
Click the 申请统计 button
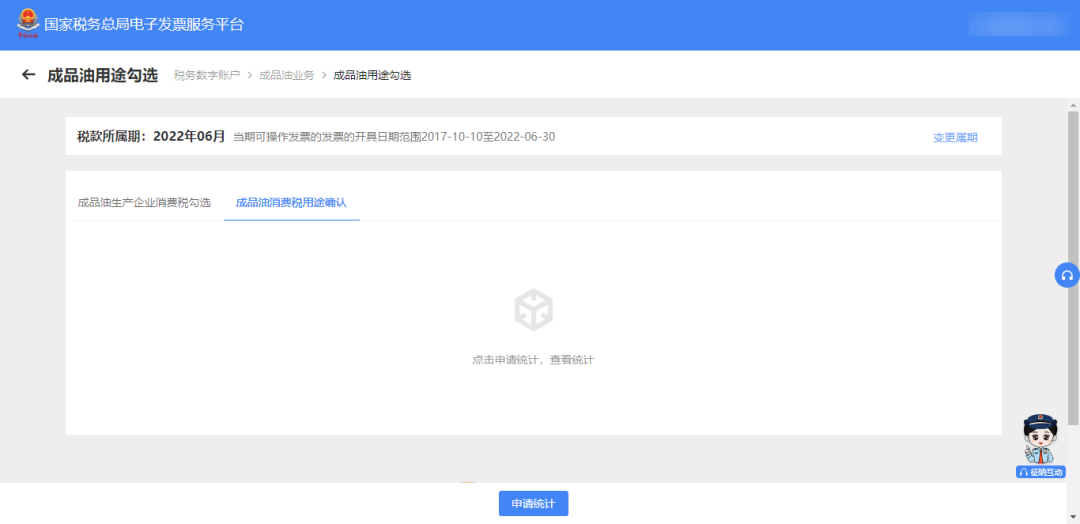[533, 503]
